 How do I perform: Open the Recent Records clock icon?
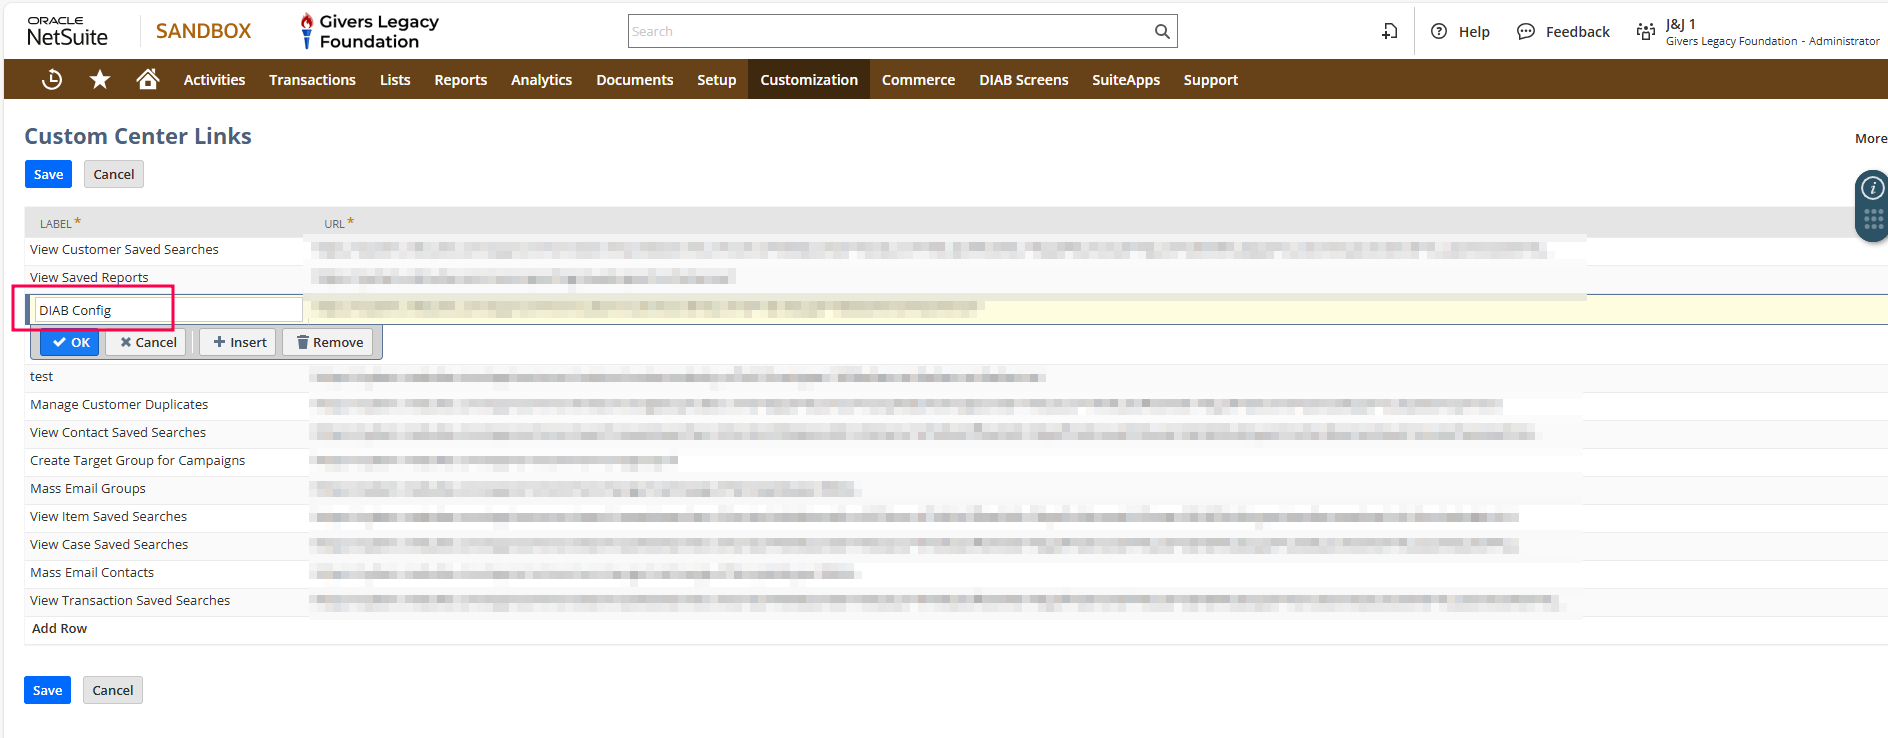coord(52,80)
